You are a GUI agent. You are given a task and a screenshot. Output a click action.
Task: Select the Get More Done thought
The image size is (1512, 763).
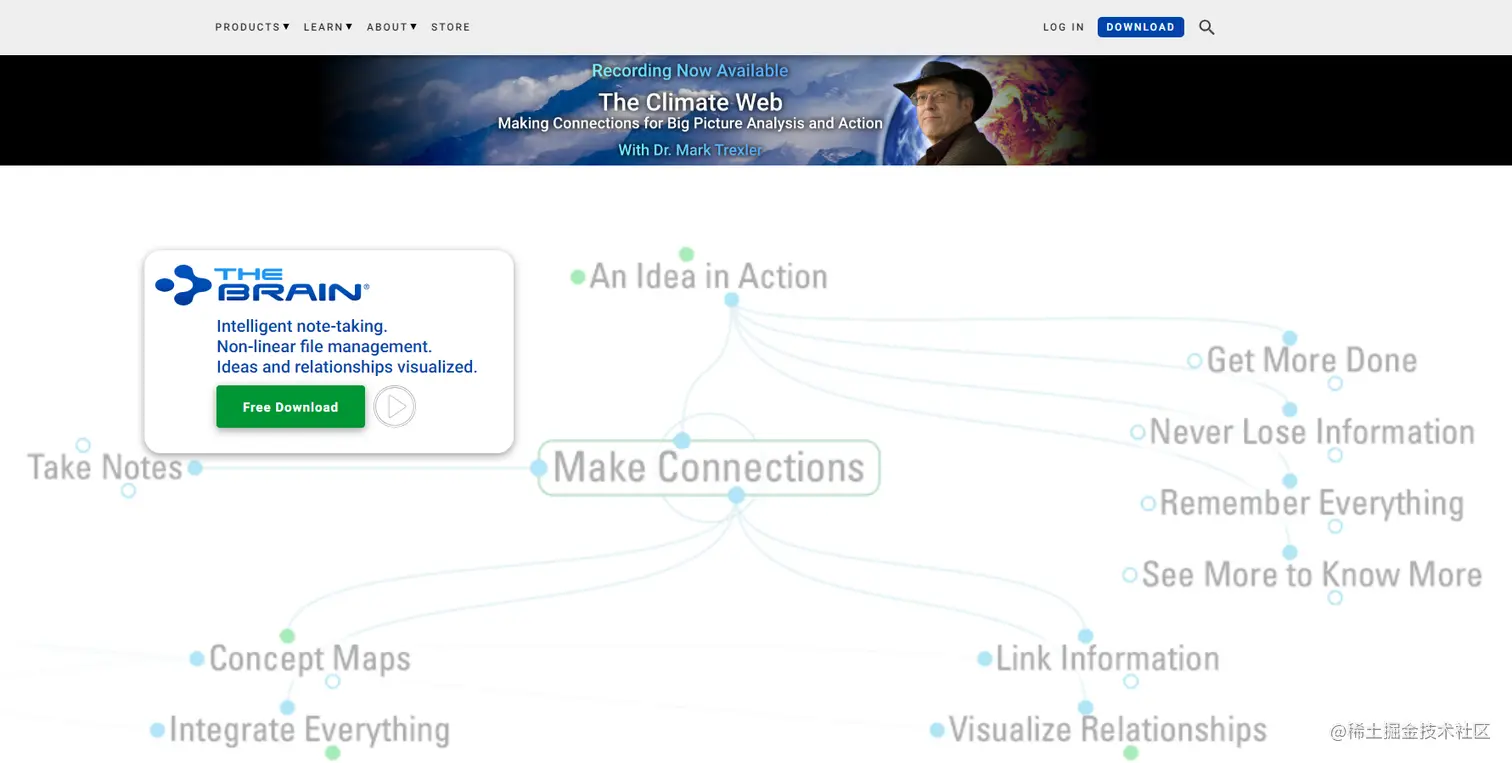coord(1312,360)
